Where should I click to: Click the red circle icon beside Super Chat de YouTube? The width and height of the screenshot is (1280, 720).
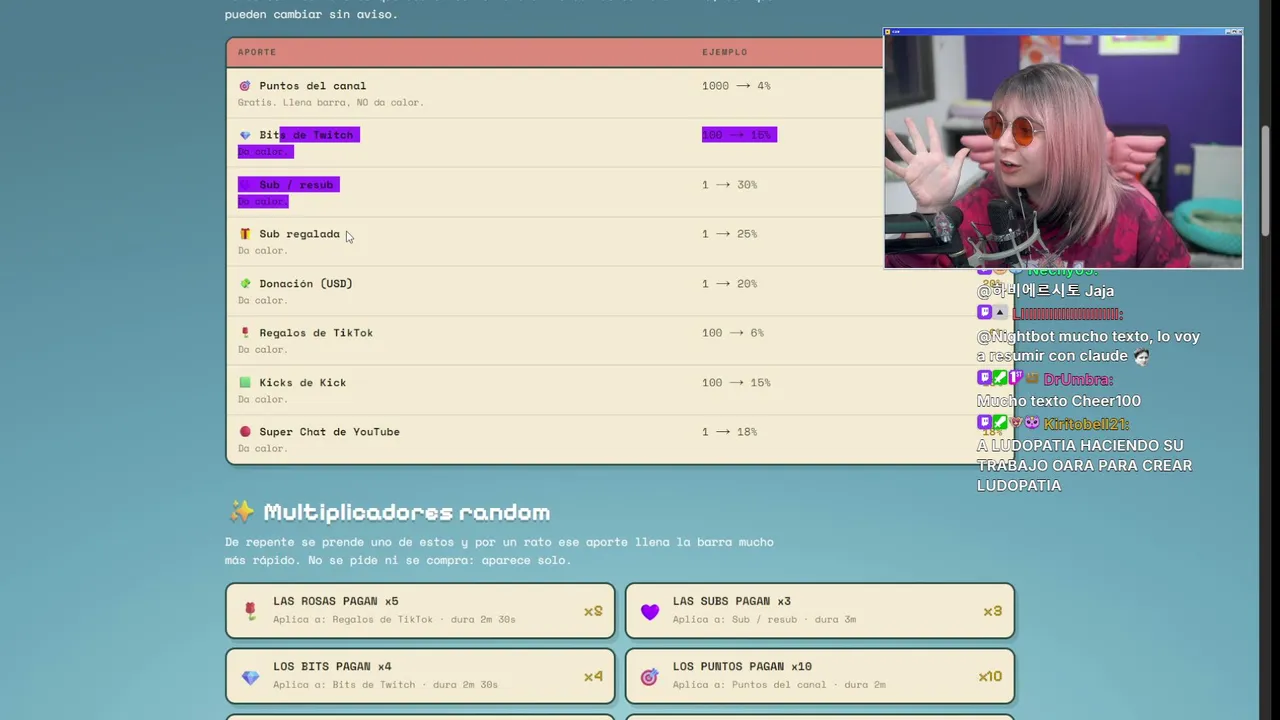pyautogui.click(x=245, y=432)
